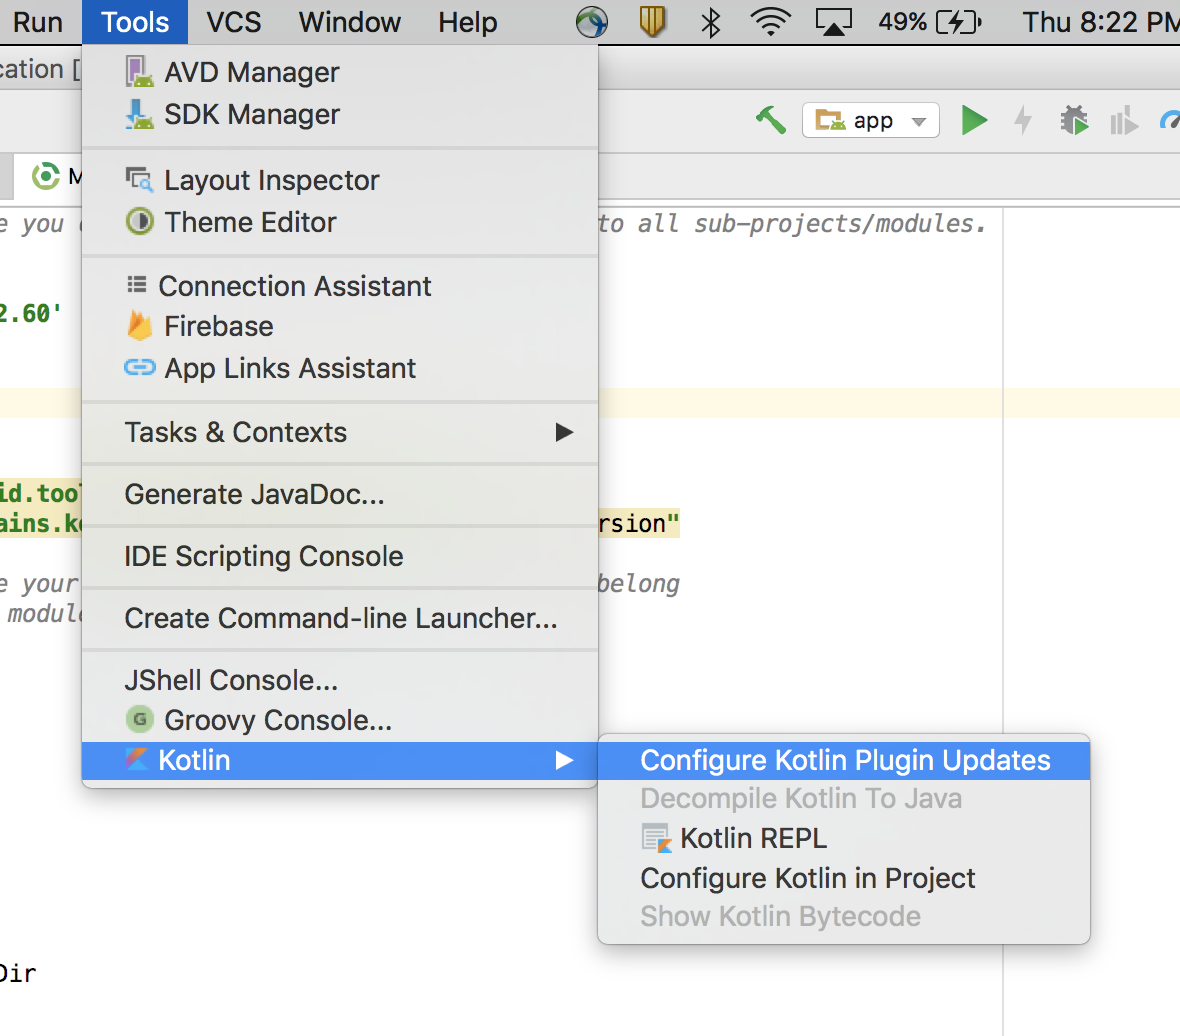Open Kotlin REPL
Image resolution: width=1180 pixels, height=1036 pixels.
[844, 838]
